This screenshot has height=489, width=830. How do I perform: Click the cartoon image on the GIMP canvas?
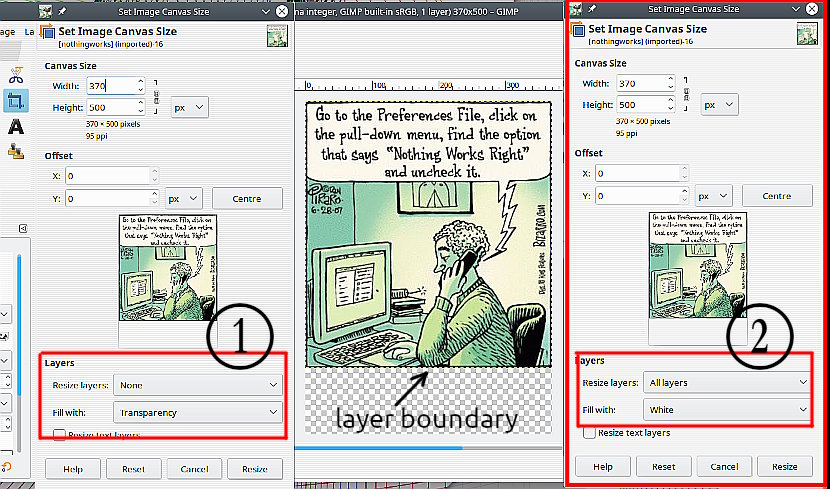point(429,234)
